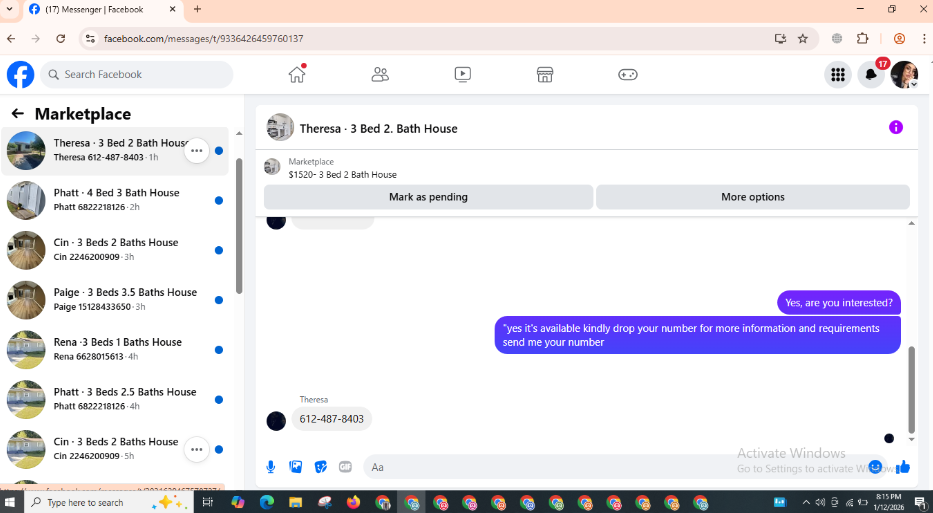Click the voice clip microphone icon
The width and height of the screenshot is (933, 513).
[271, 467]
